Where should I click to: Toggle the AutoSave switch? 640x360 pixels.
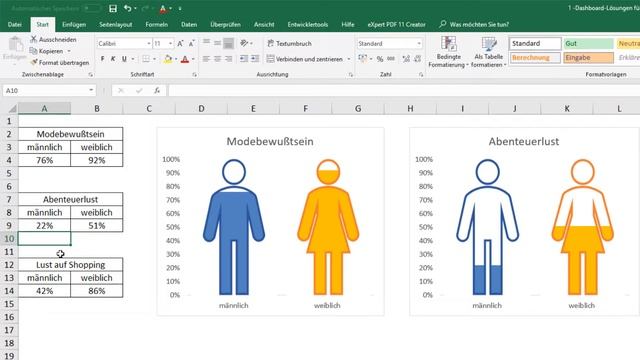pyautogui.click(x=91, y=8)
